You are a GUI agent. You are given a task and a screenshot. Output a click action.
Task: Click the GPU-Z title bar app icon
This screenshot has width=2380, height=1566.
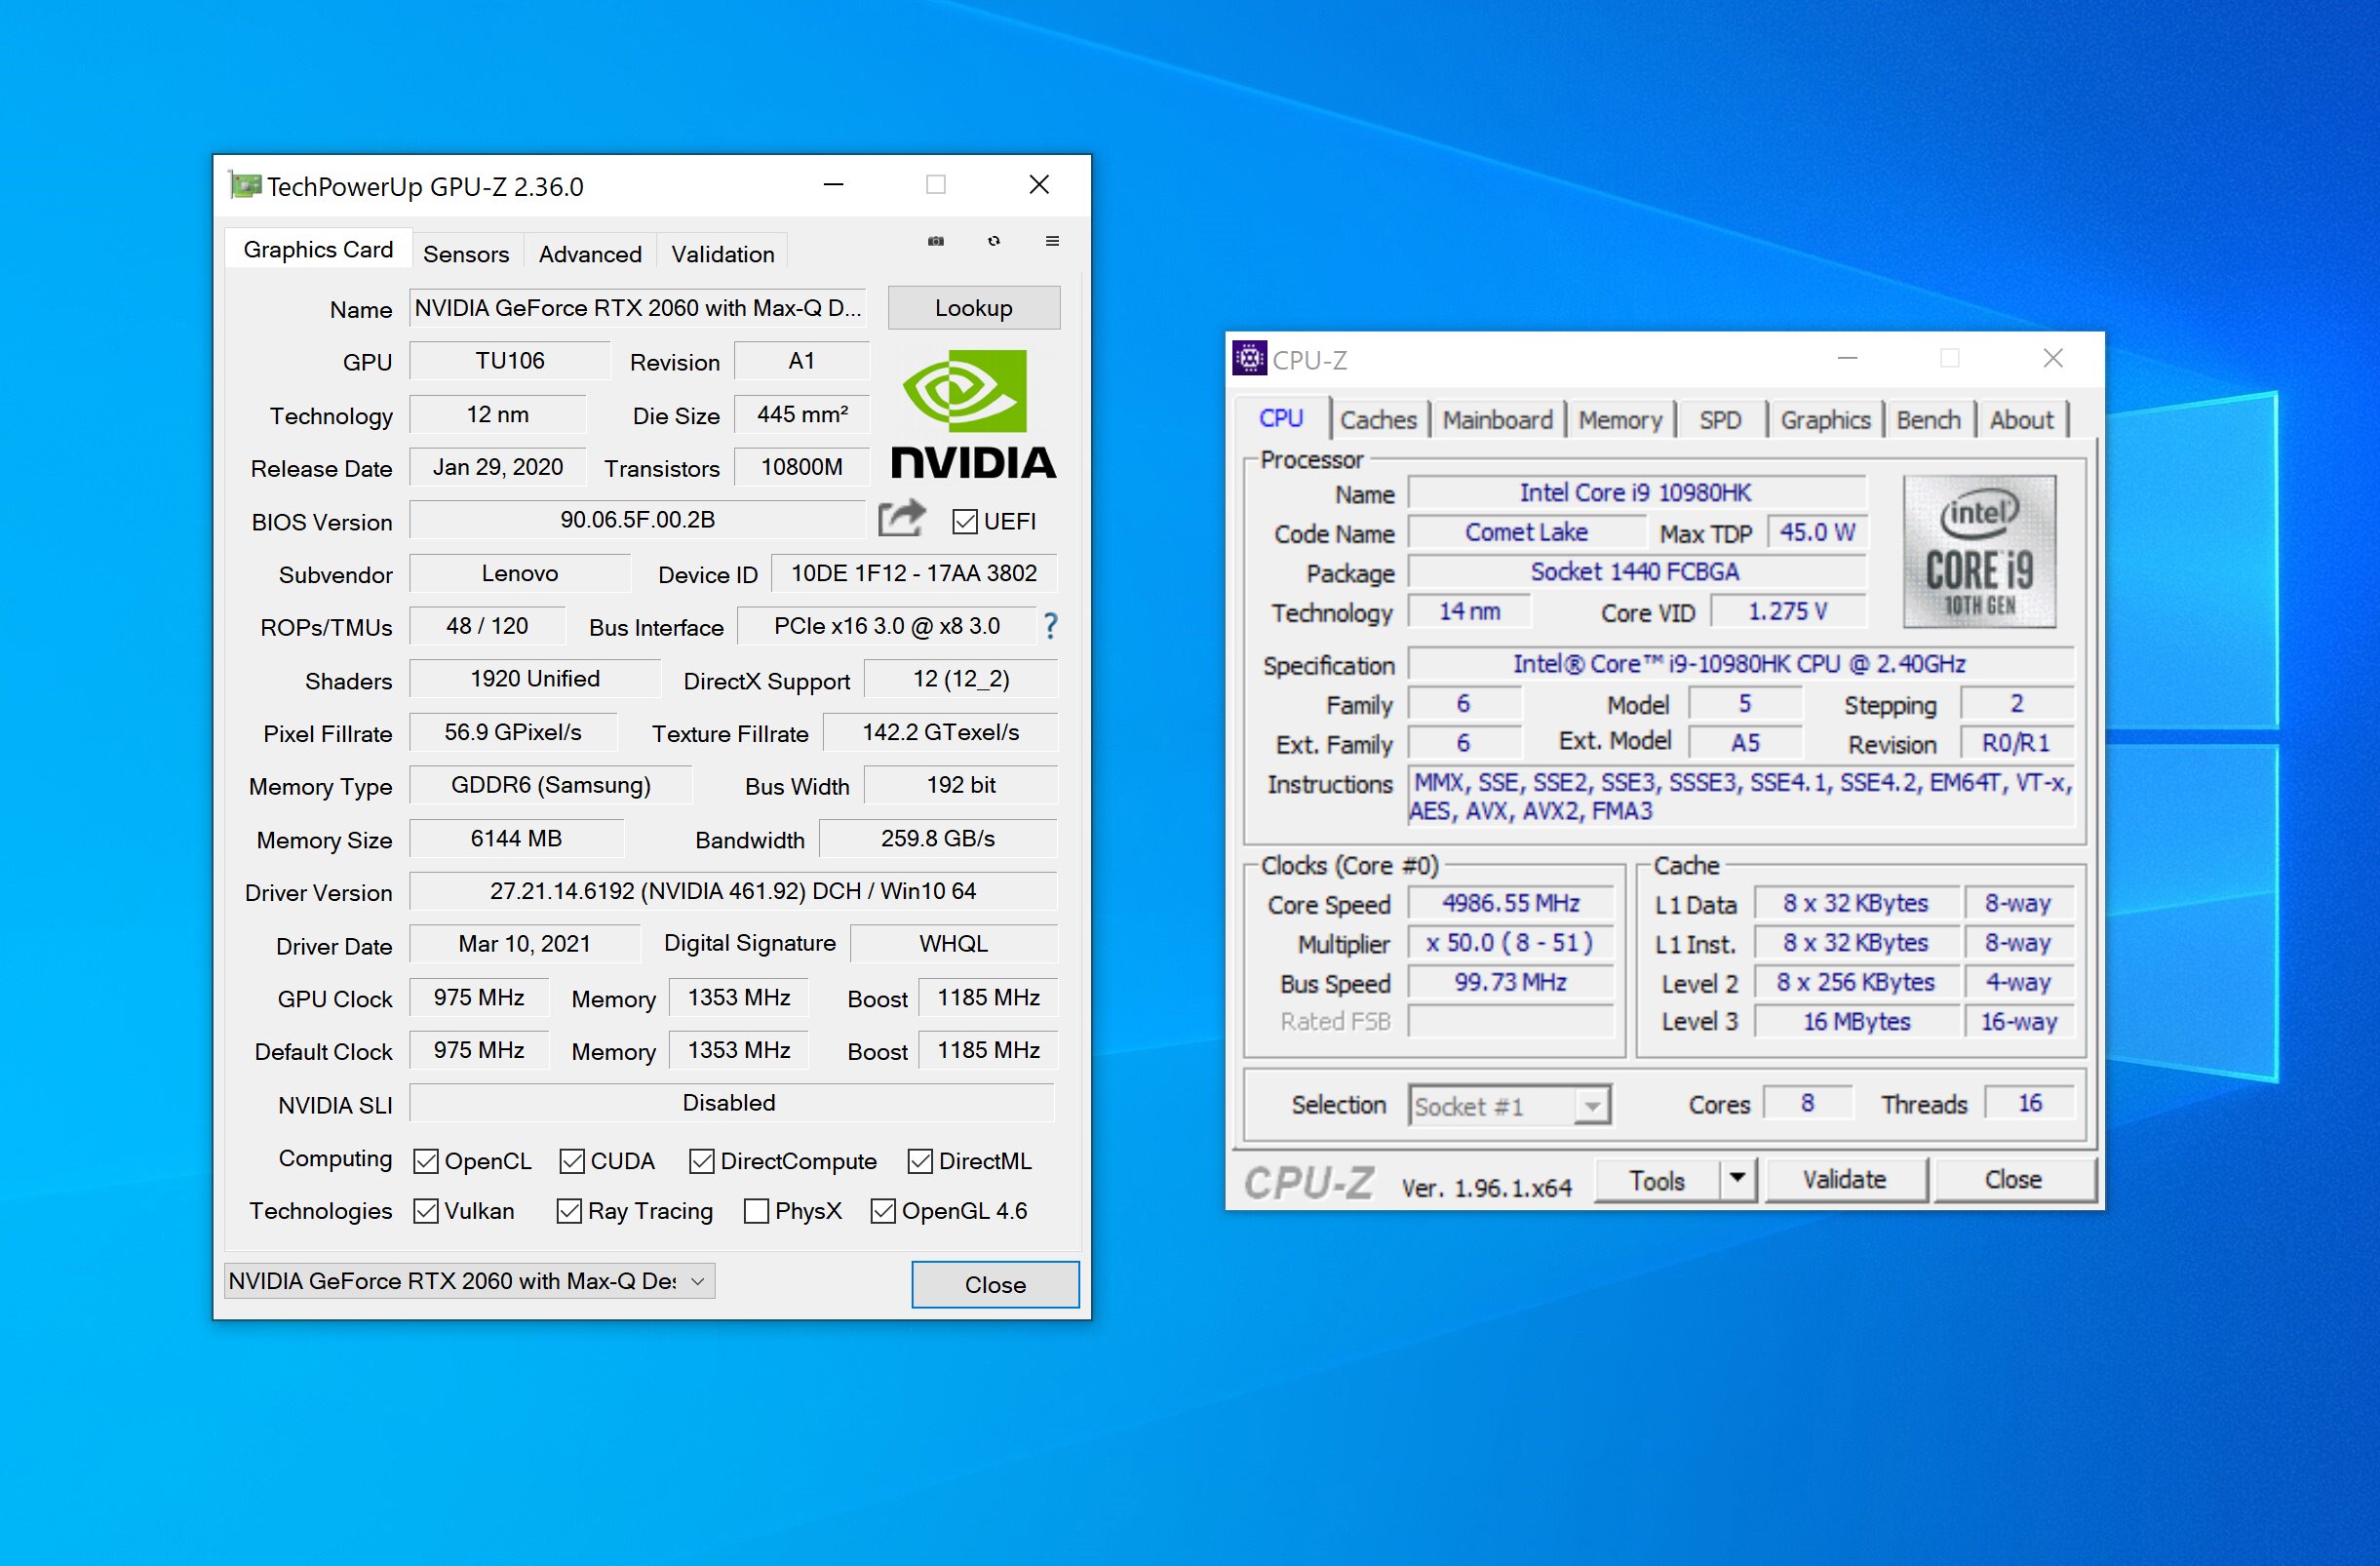(x=245, y=186)
